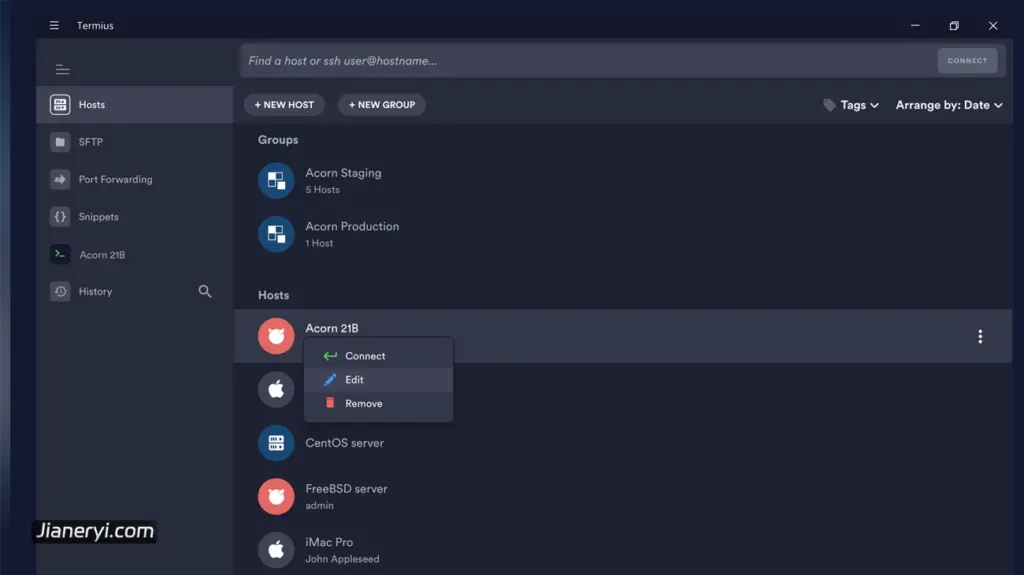Click the Hosts sidebar icon
This screenshot has height=575, width=1024.
[60, 105]
